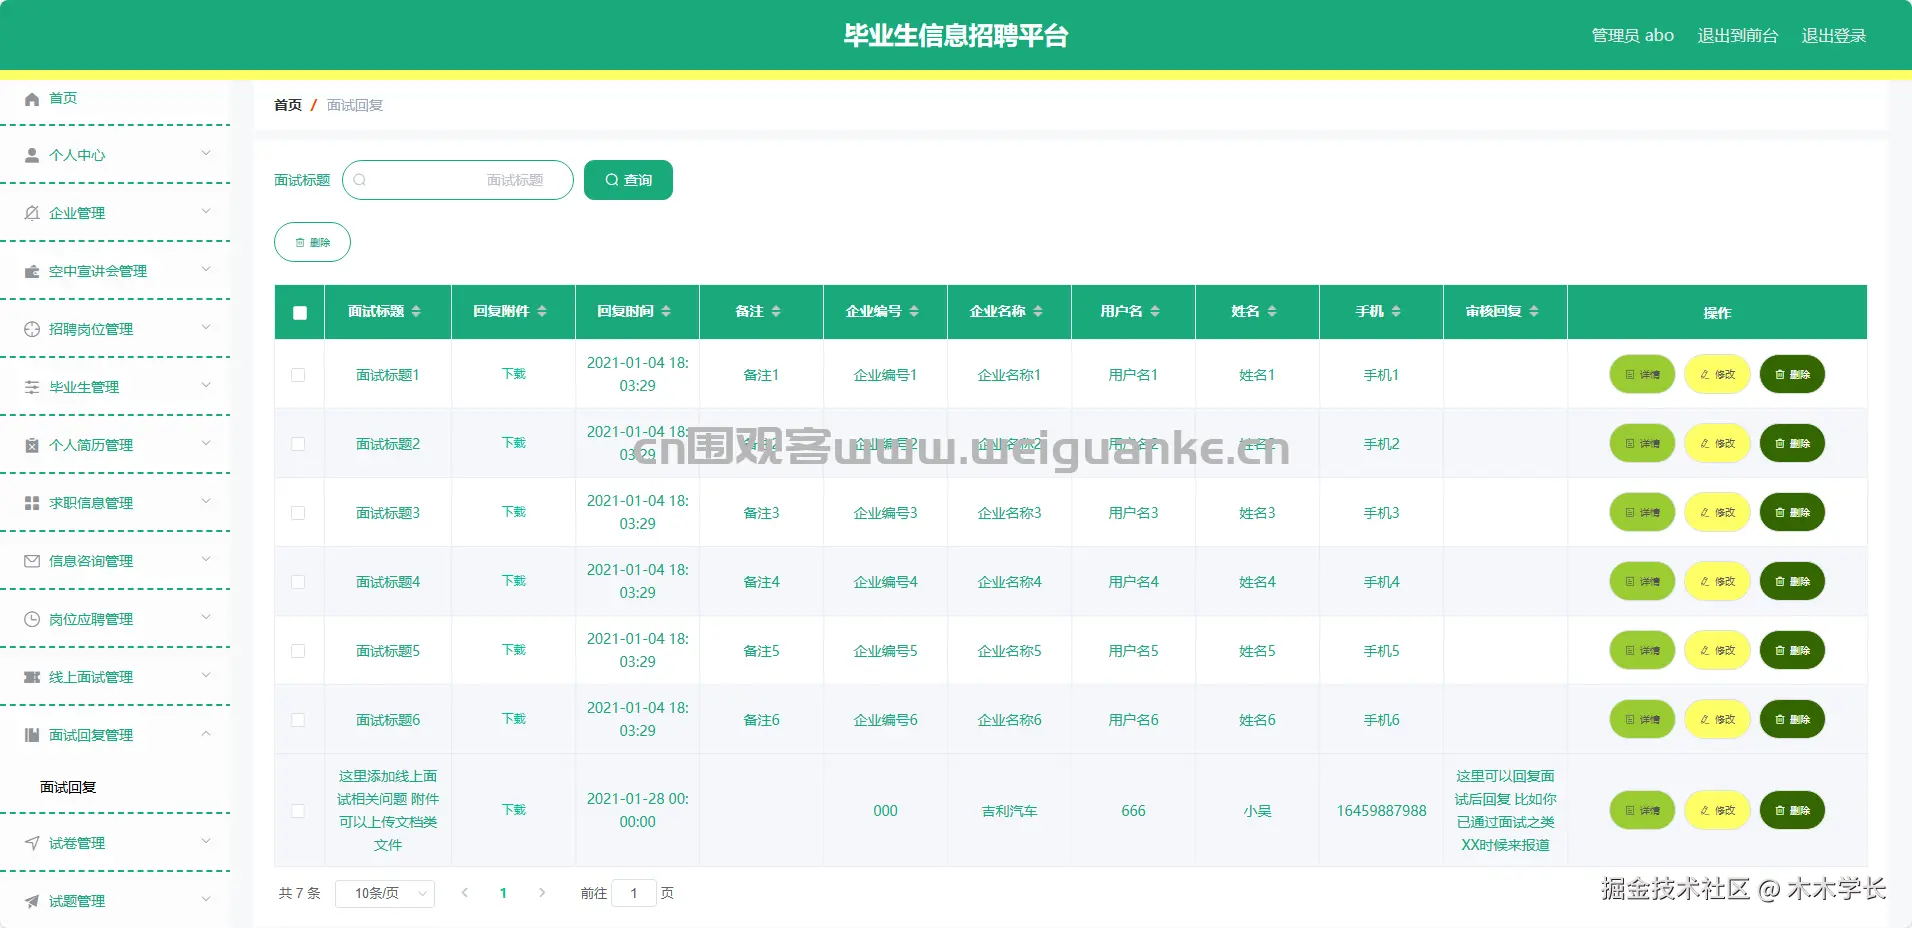The image size is (1912, 928).
Task: Check the row for 面试标题2
Action: (x=298, y=444)
